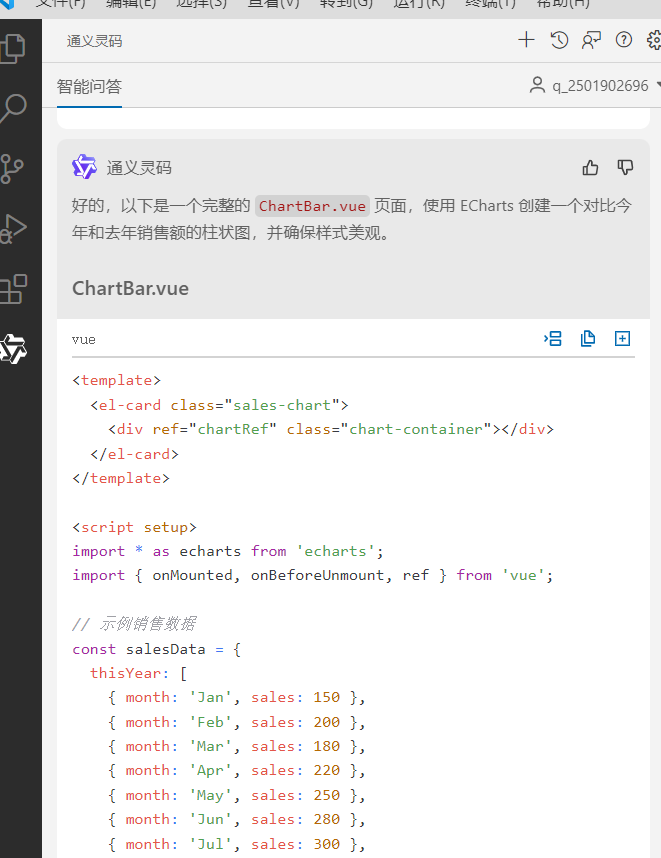This screenshot has height=858, width=661.
Task: Click the 'May' sales 250 row
Action: [x=236, y=795]
